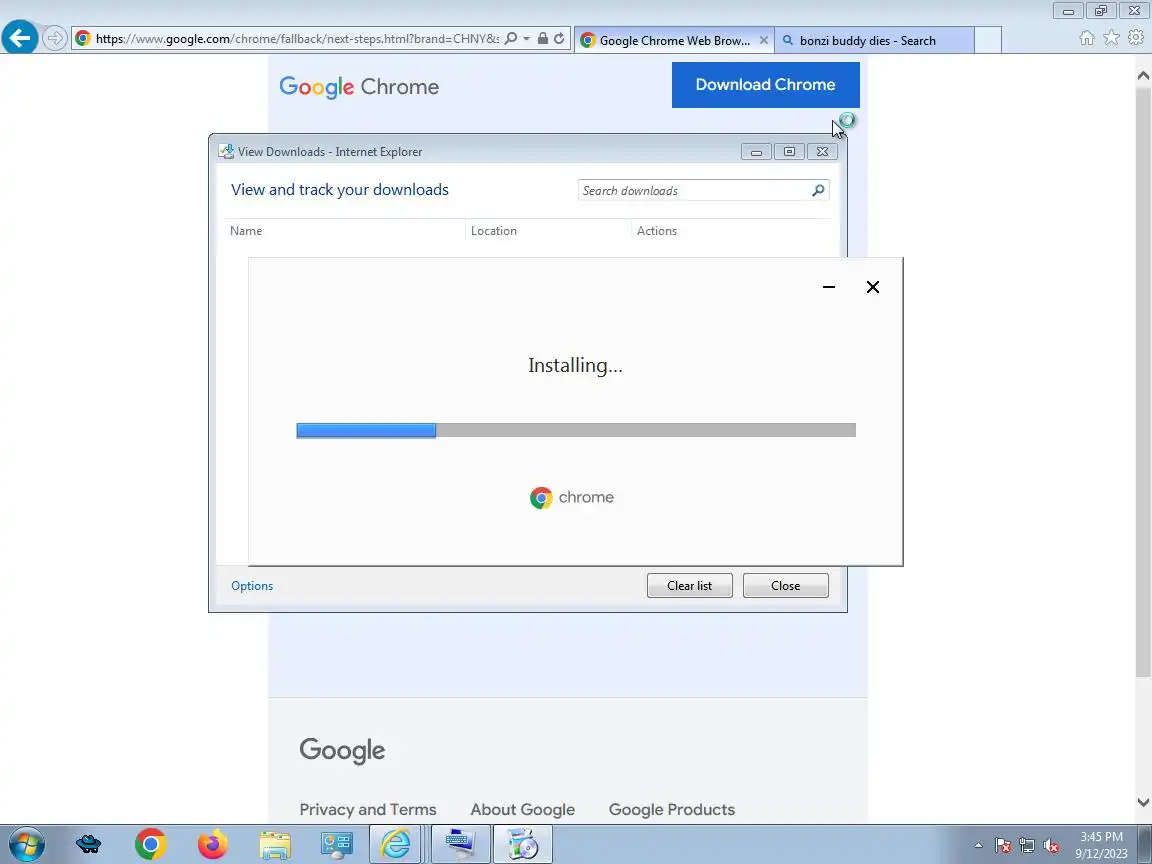
Task: Click the Google footer logo
Action: pos(342,751)
